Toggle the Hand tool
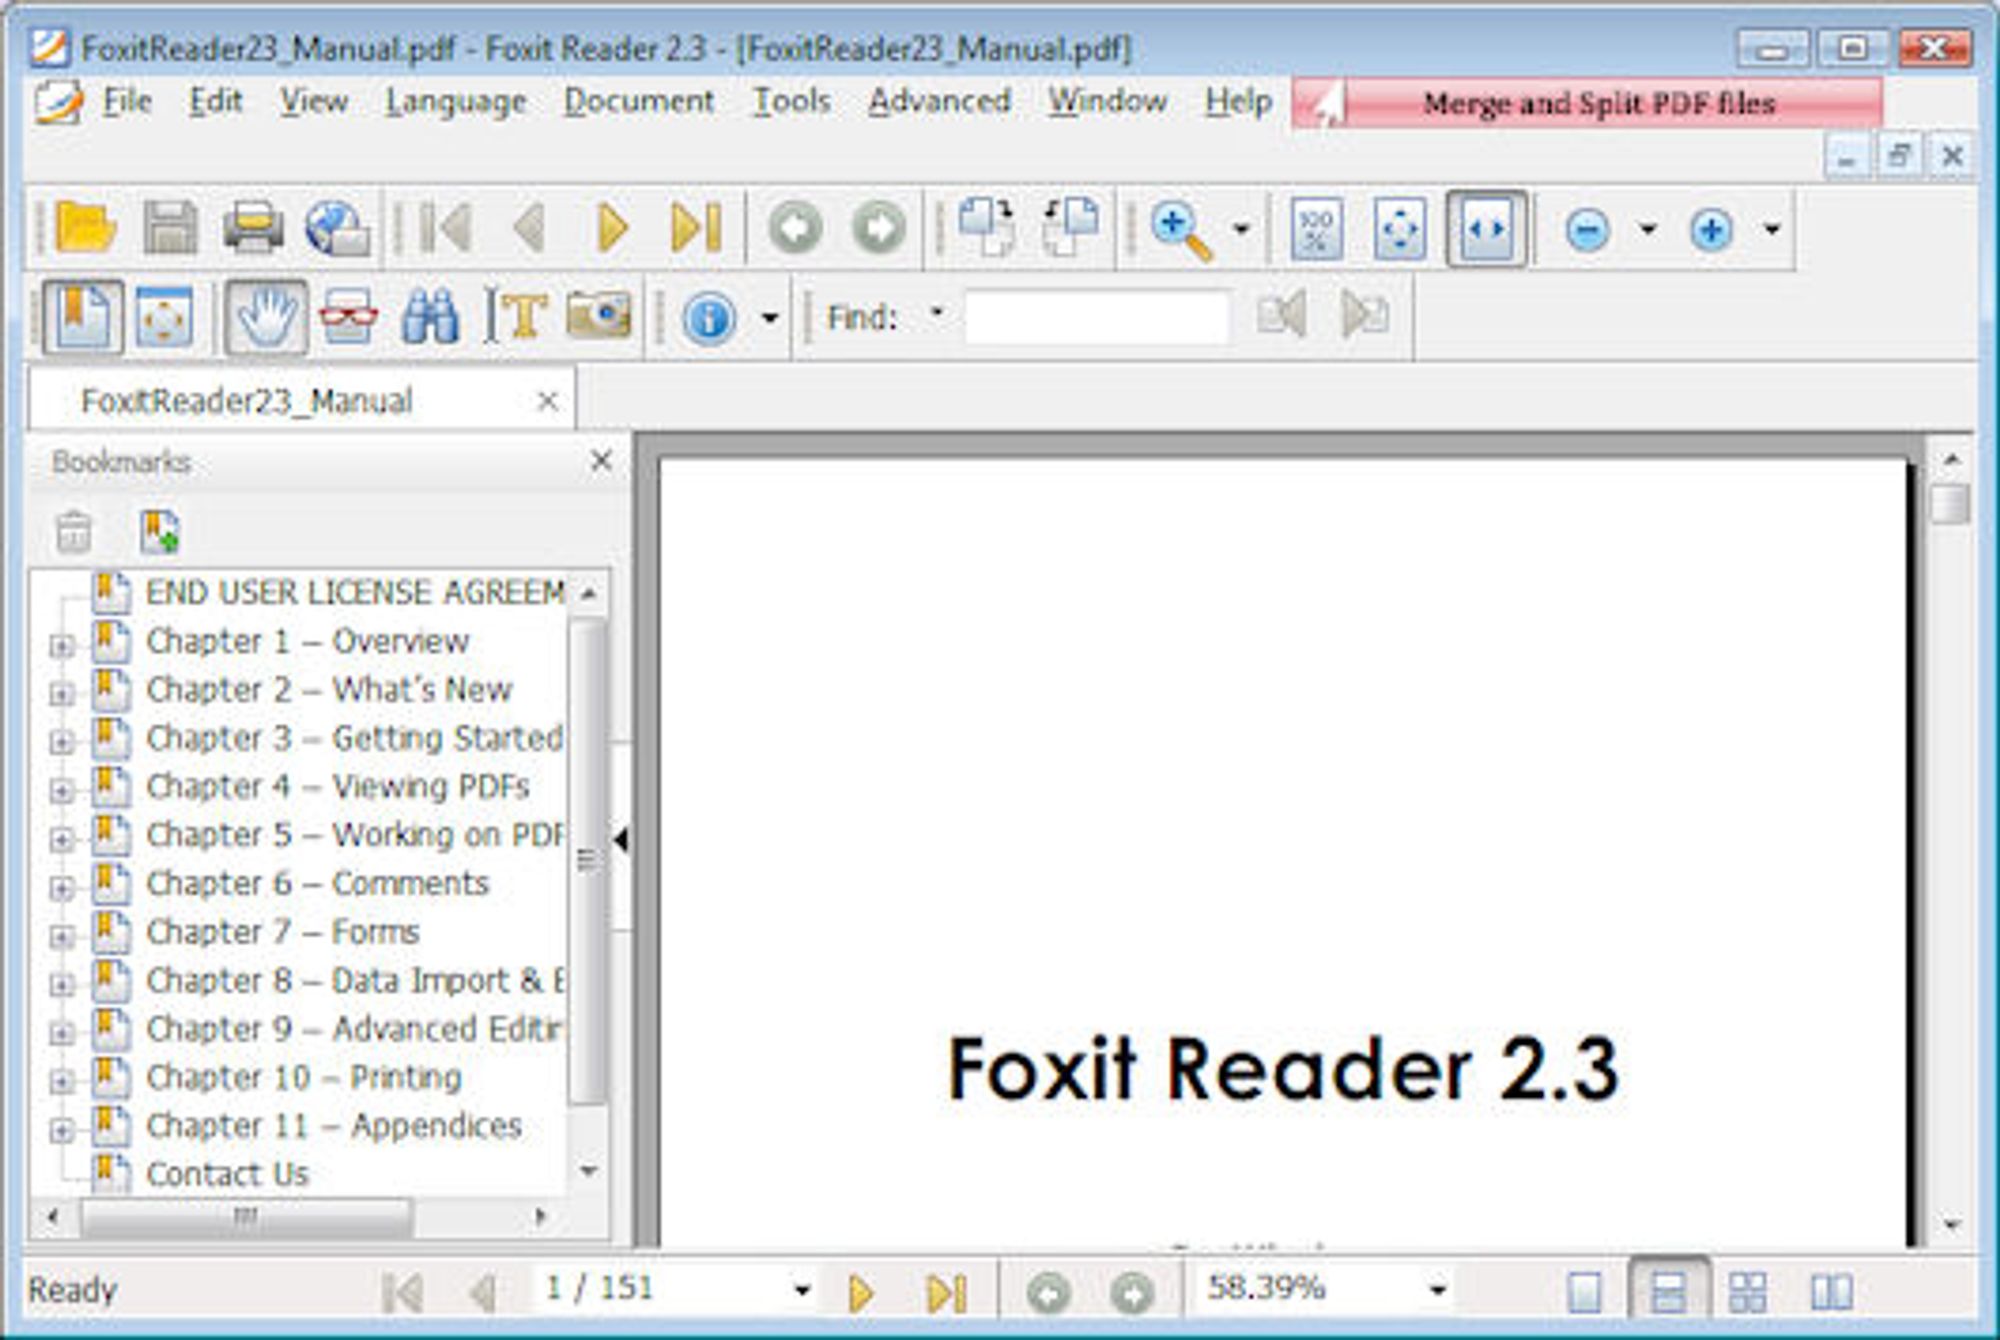2000x1340 pixels. 266,317
